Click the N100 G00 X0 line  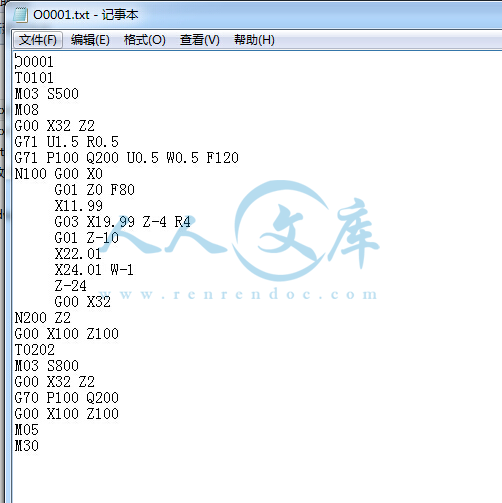point(59,174)
